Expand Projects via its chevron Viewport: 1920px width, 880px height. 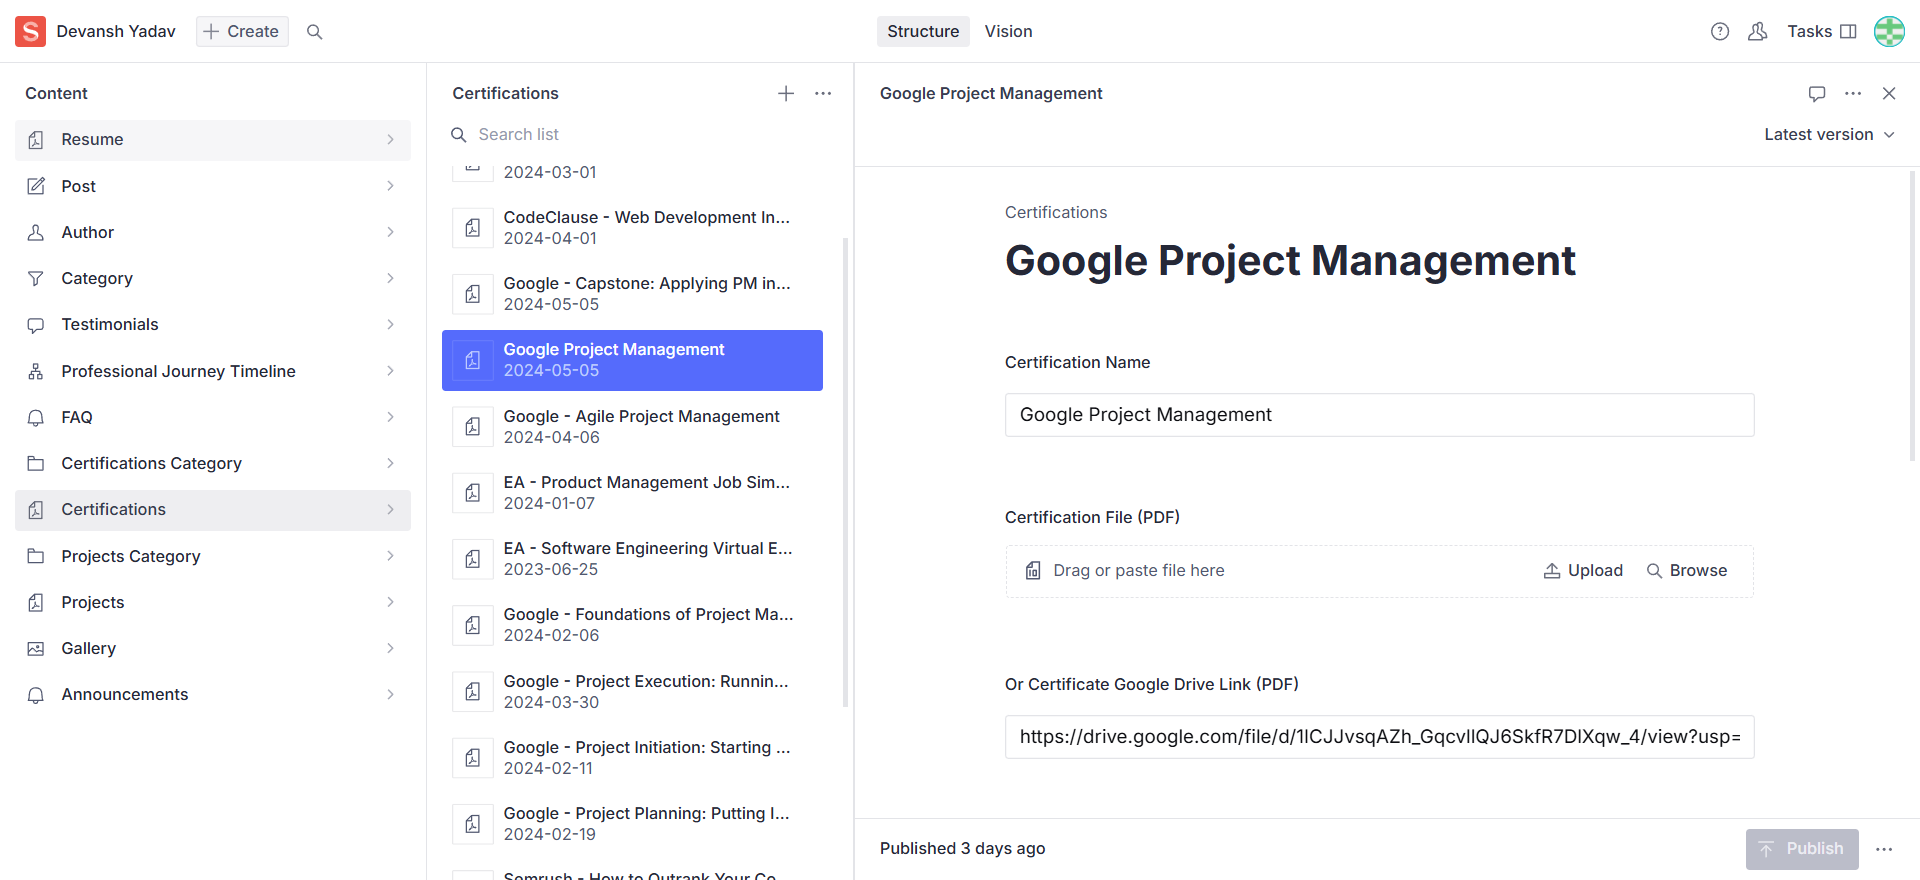point(390,602)
